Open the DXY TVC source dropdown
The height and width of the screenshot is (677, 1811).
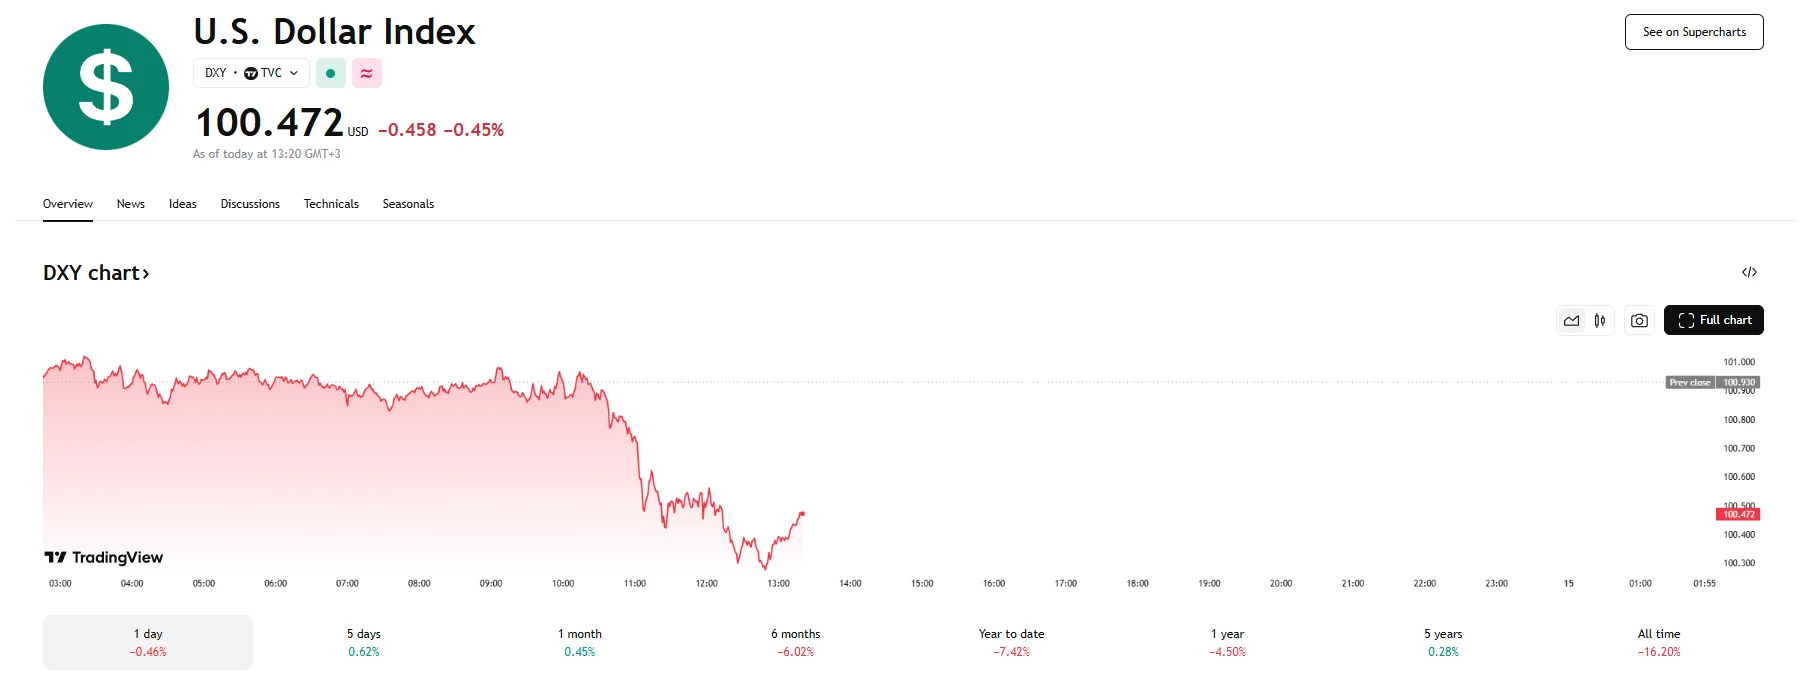point(251,73)
